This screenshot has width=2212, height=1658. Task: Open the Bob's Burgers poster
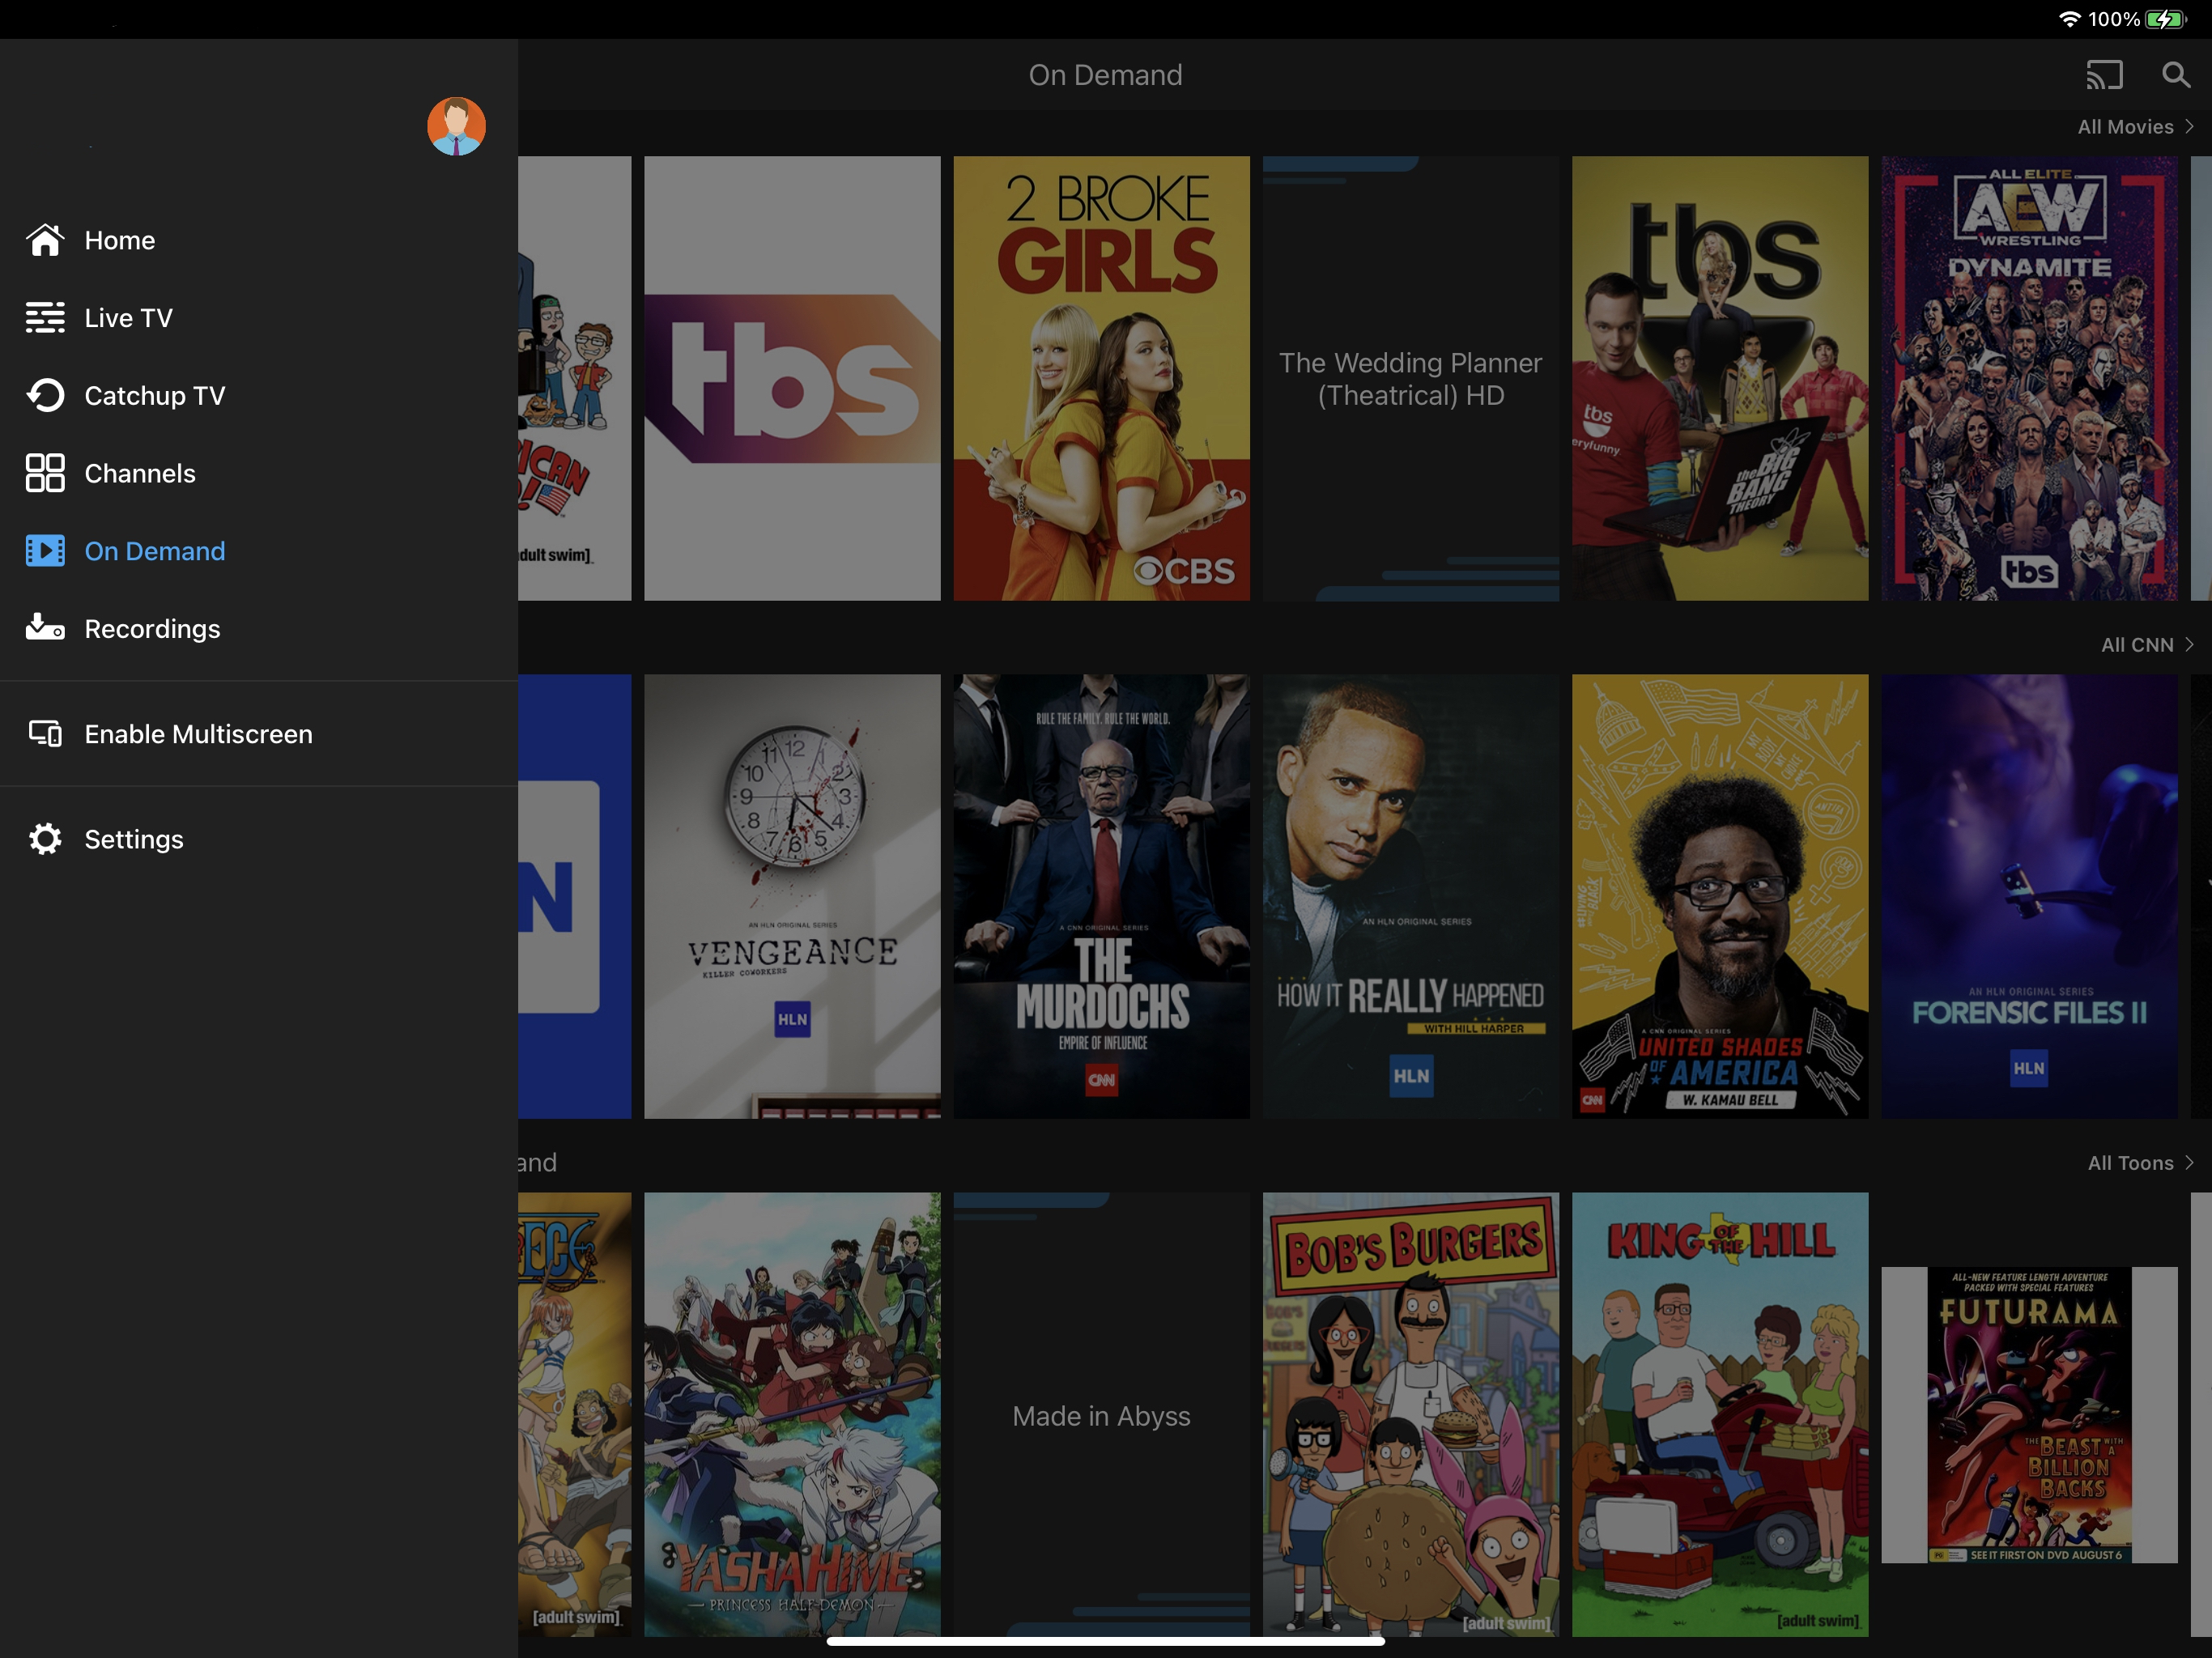(x=1410, y=1414)
